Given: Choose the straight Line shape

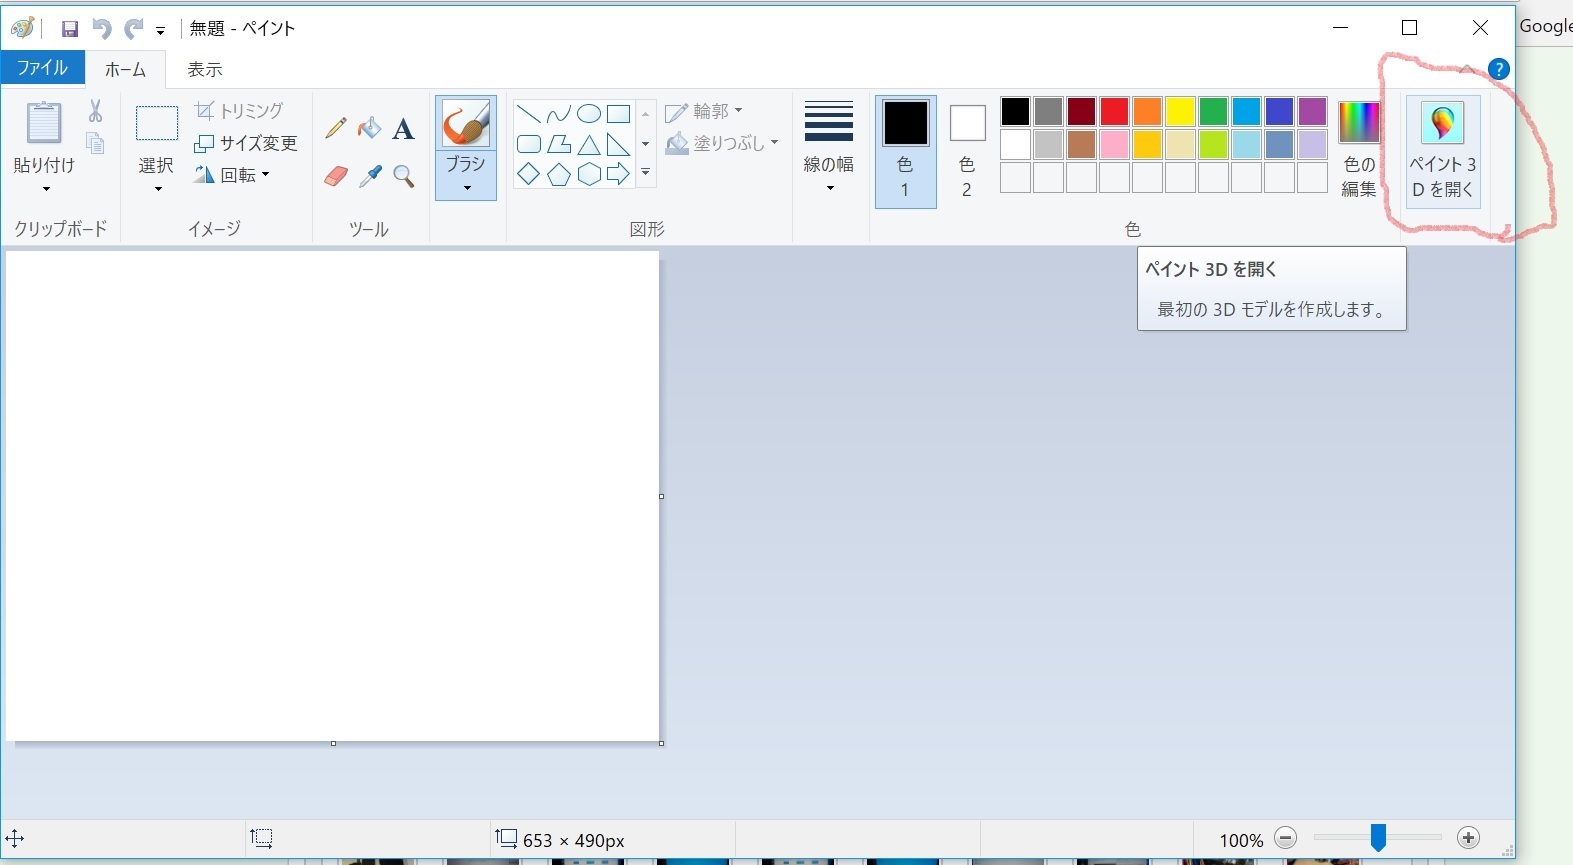Looking at the screenshot, I should point(529,113).
